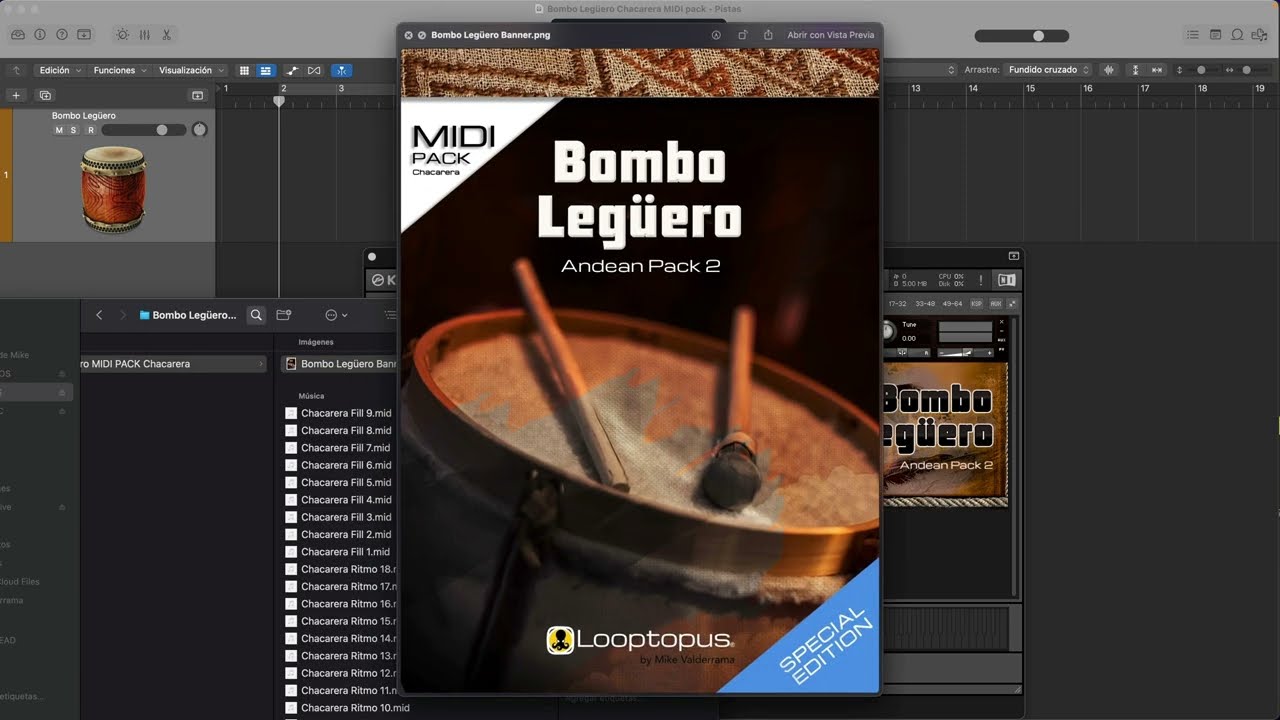
Task: Go forward in Finder window
Action: pos(123,315)
